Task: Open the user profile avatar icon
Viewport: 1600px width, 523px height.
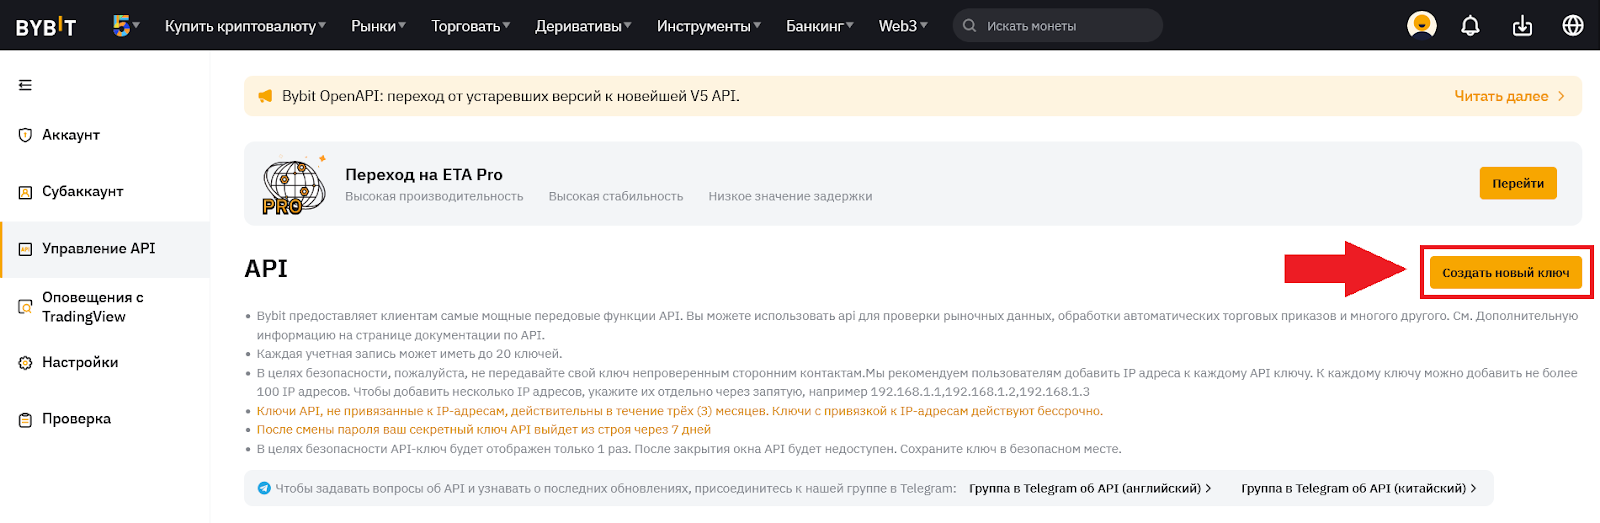Action: [x=1421, y=25]
